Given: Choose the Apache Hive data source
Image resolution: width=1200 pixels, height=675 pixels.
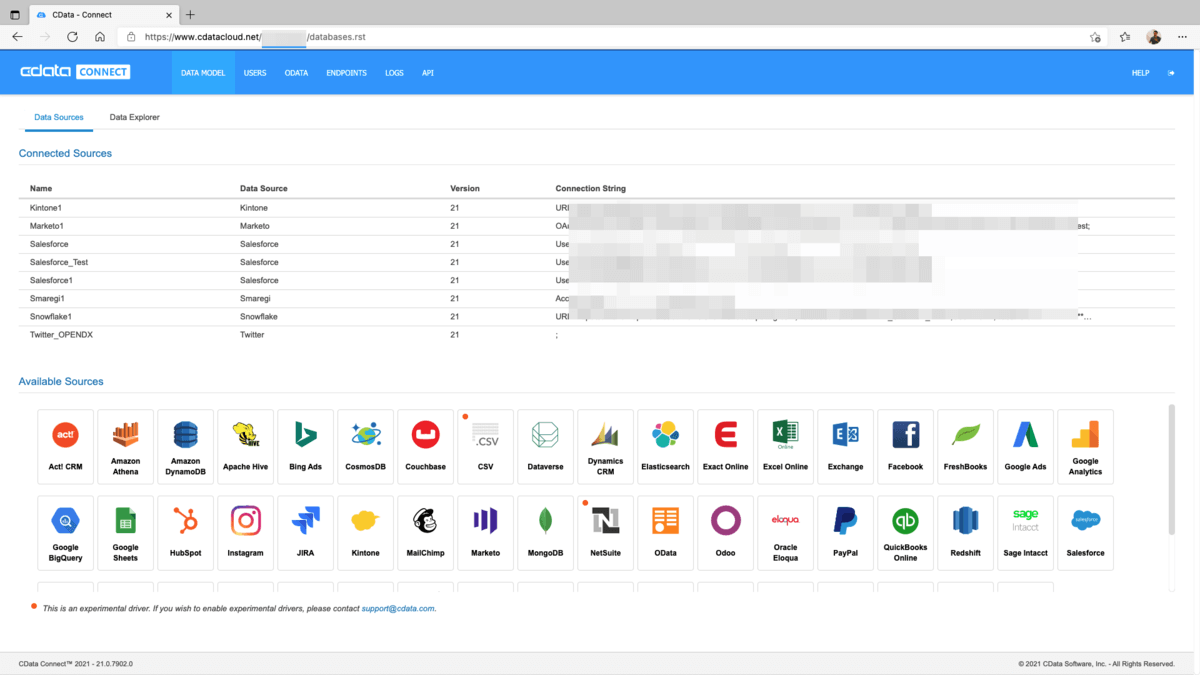Looking at the screenshot, I should click(x=245, y=446).
